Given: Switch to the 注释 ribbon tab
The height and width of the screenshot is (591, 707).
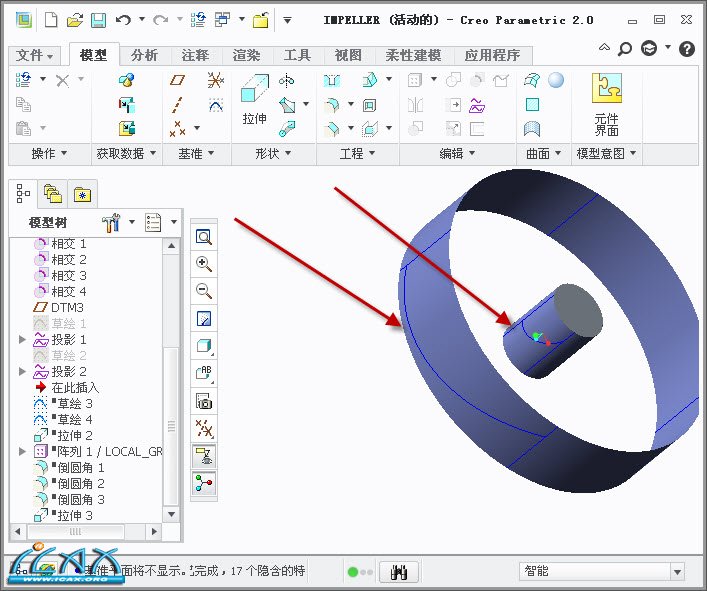Looking at the screenshot, I should pos(195,55).
